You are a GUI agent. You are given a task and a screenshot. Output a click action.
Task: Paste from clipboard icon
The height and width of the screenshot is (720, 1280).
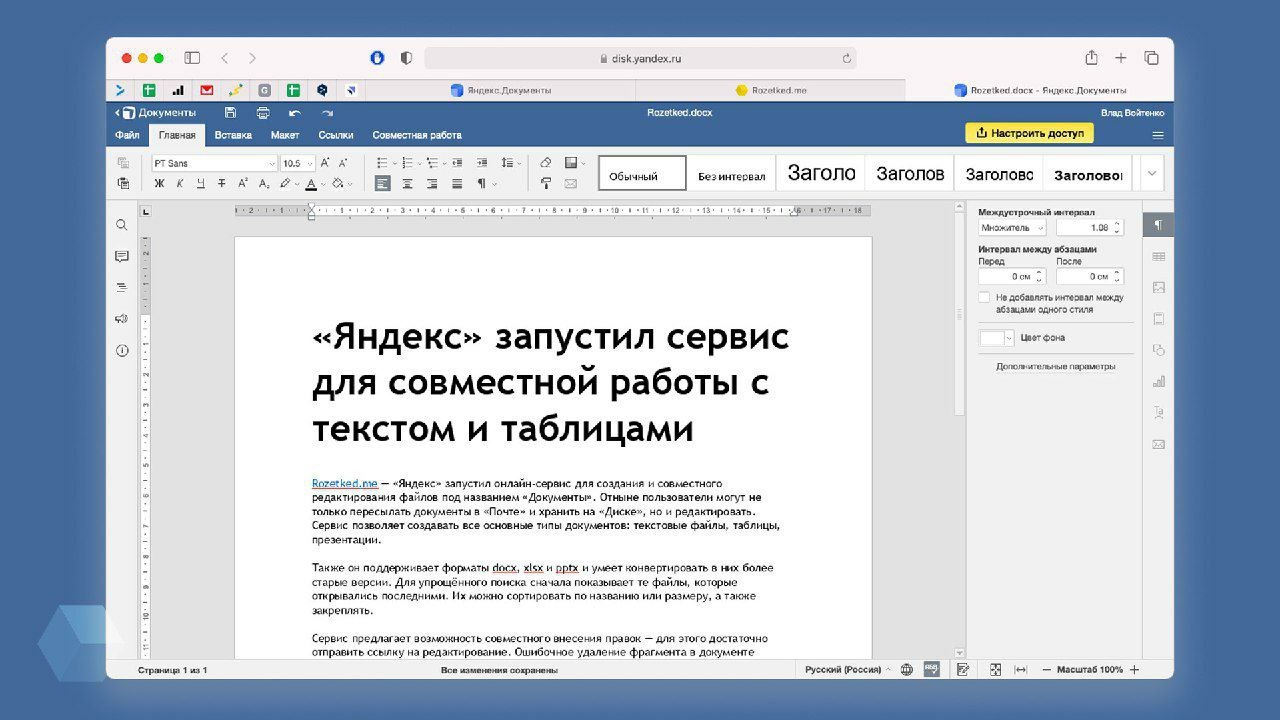pos(124,183)
